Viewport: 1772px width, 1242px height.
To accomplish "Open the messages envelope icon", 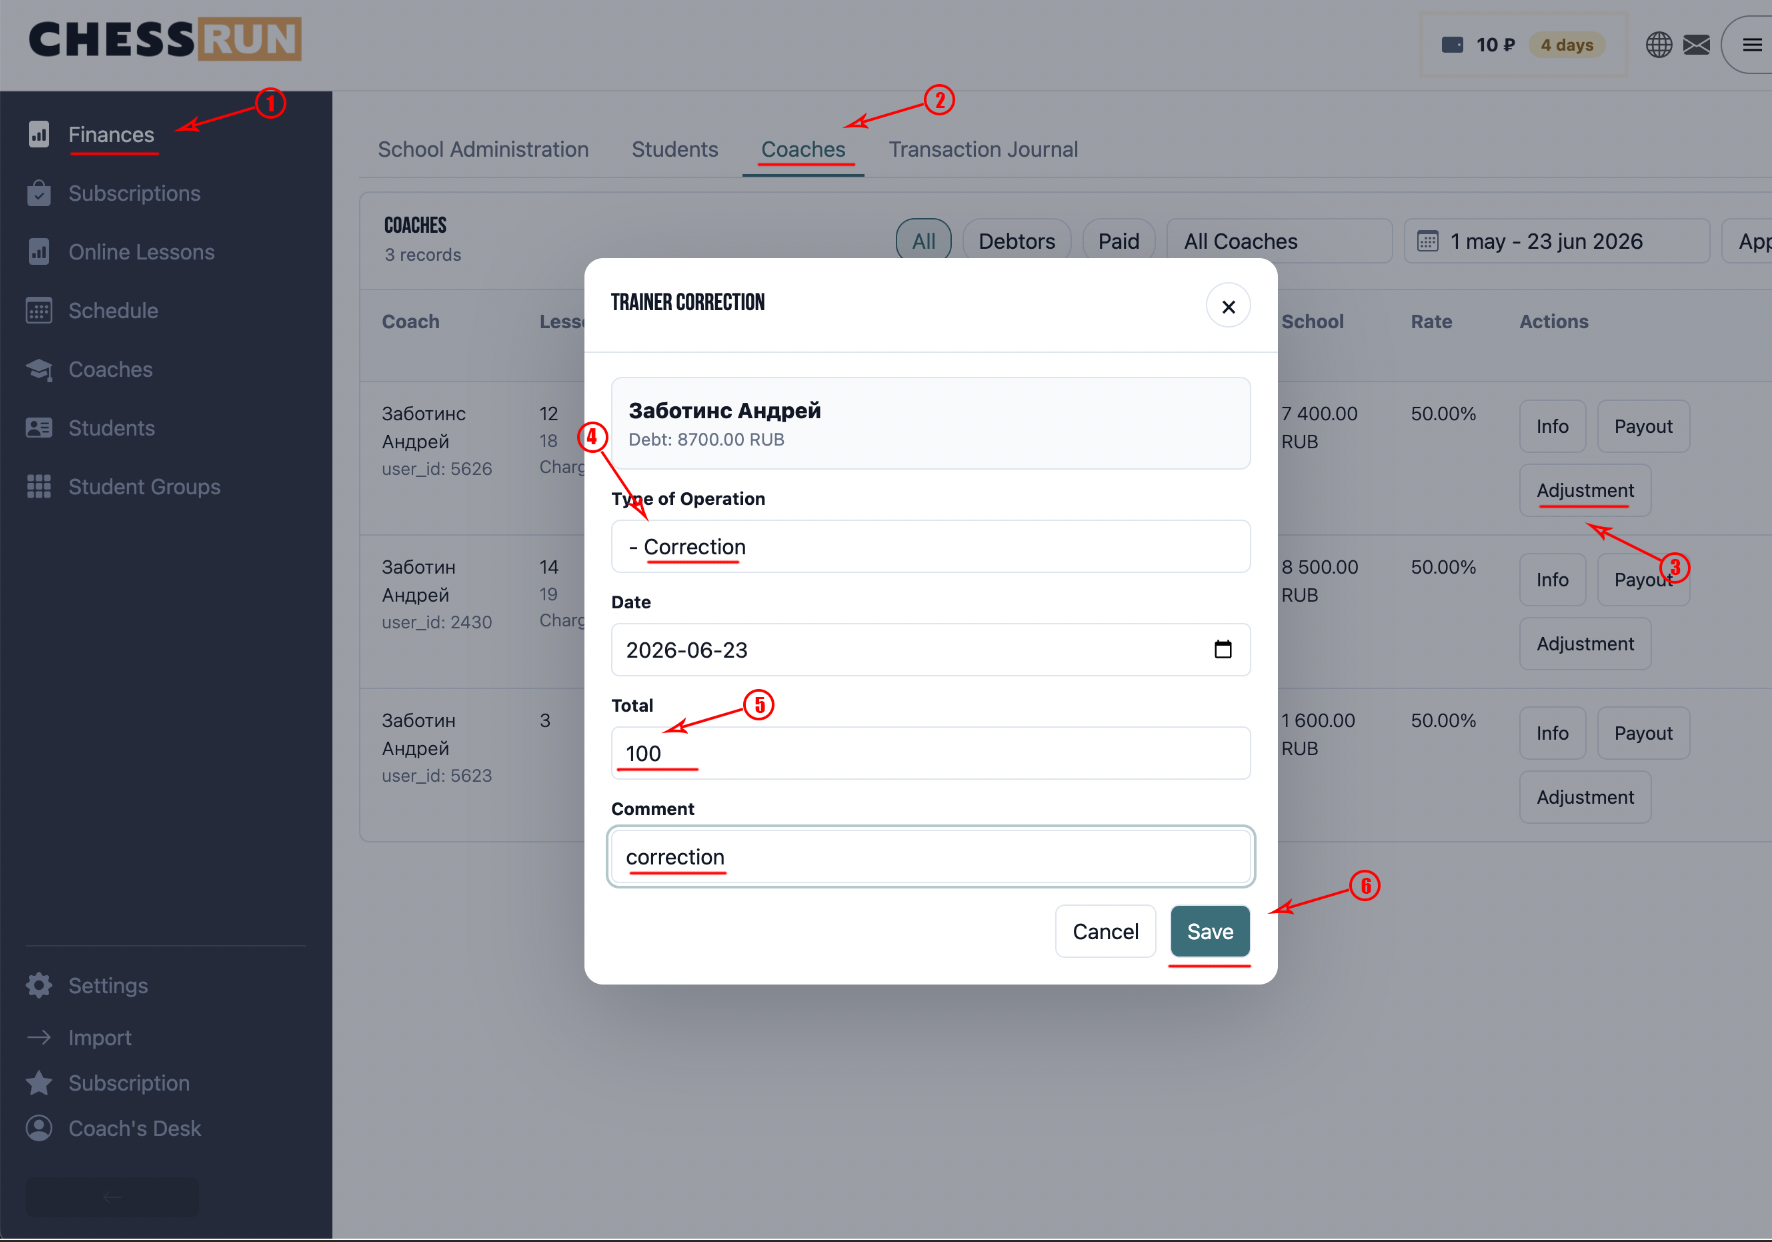I will click(1697, 45).
